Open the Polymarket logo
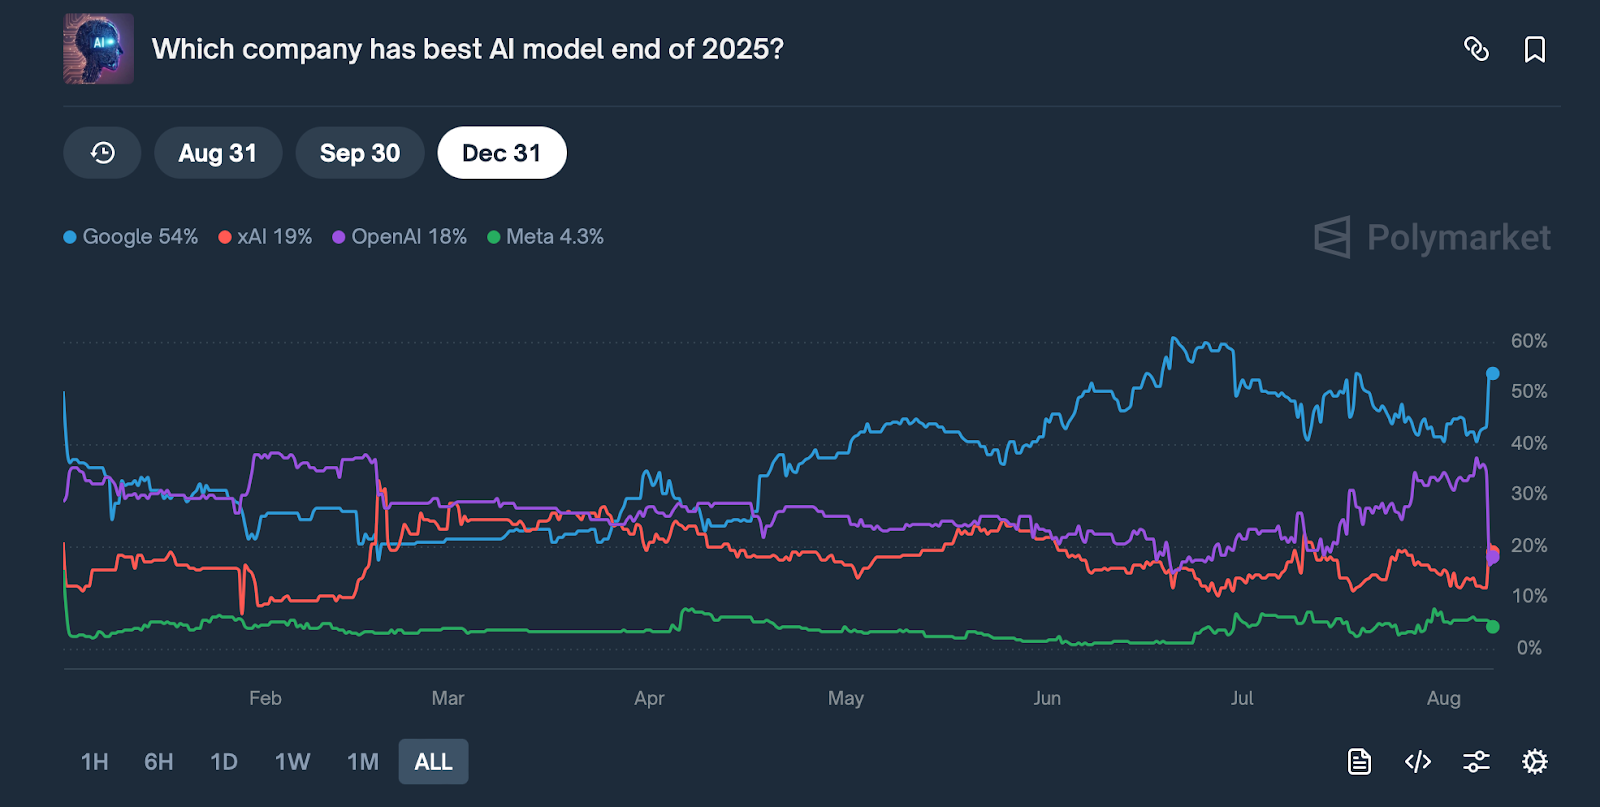Image resolution: width=1600 pixels, height=807 pixels. tap(1433, 237)
